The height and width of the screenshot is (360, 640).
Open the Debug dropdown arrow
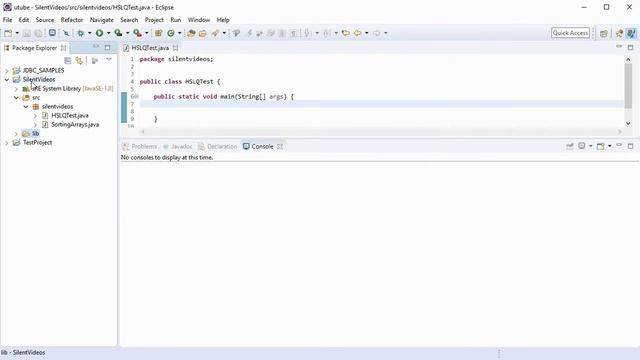pos(89,33)
